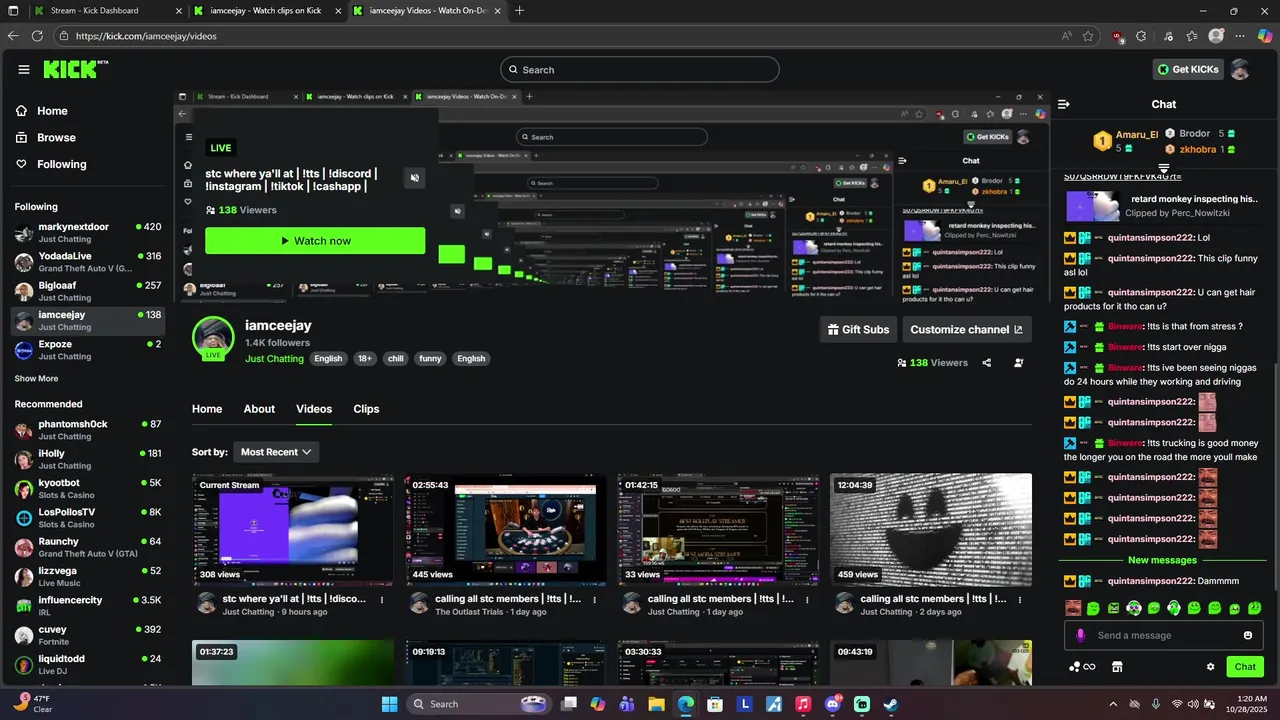Screen dimensions: 1280x720
Task: Switch to 'Stream - Kick Dashboard' browser tab
Action: (x=108, y=11)
